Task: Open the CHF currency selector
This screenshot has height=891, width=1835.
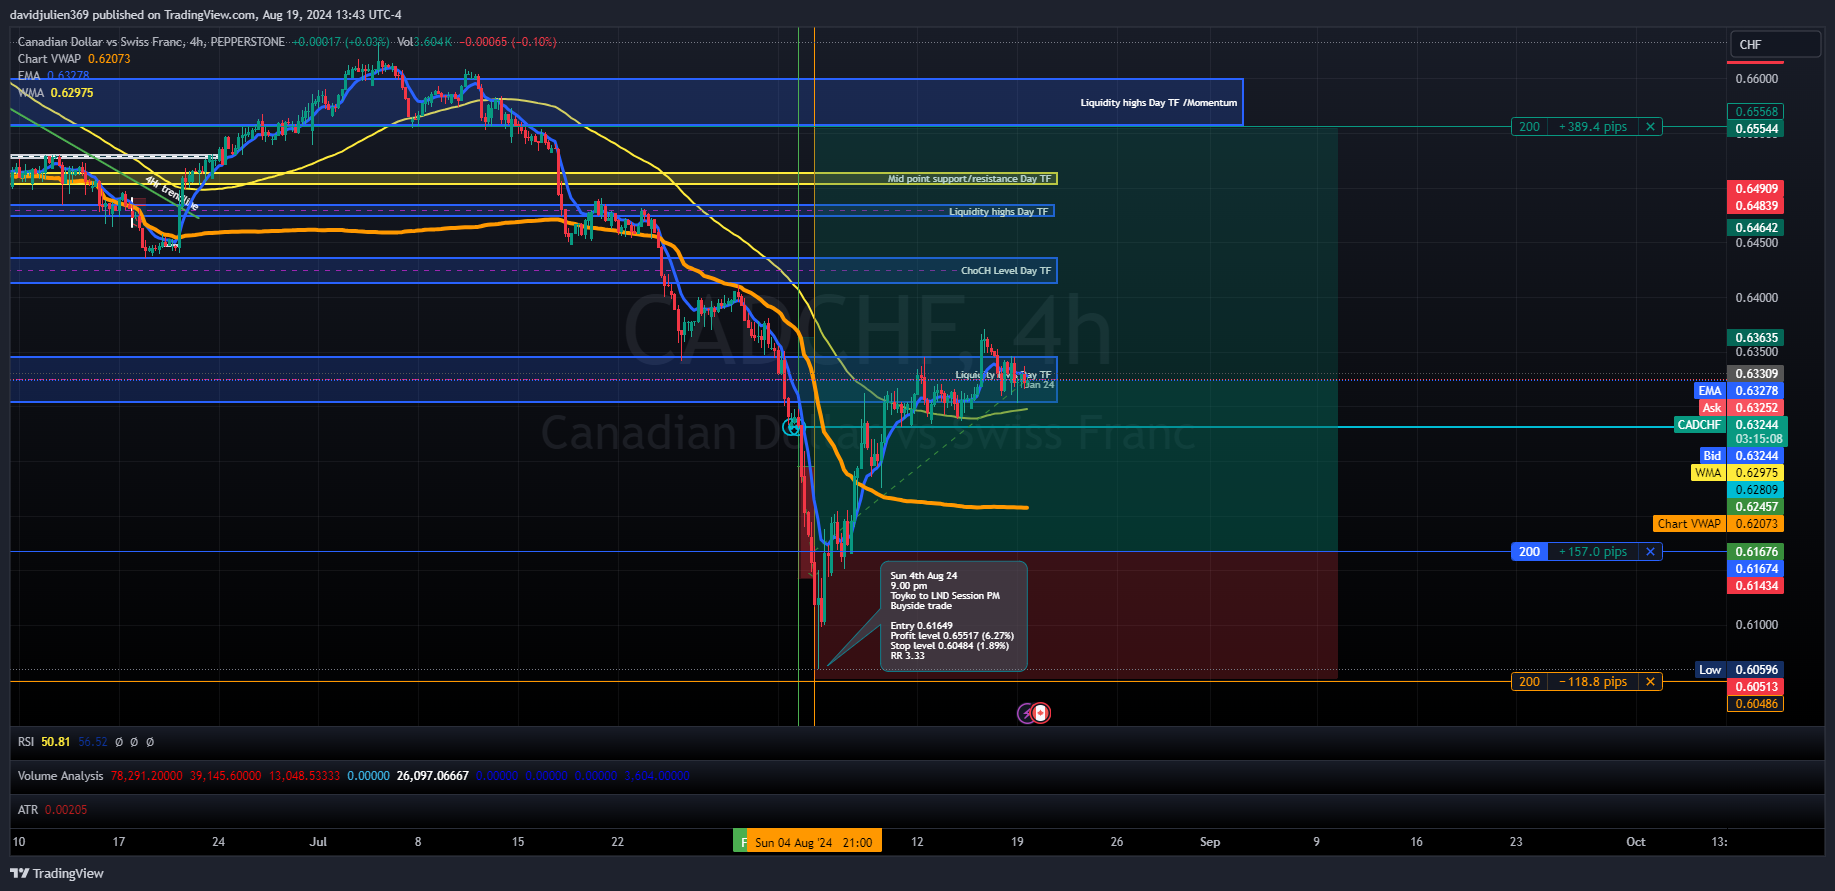Action: [x=1775, y=45]
